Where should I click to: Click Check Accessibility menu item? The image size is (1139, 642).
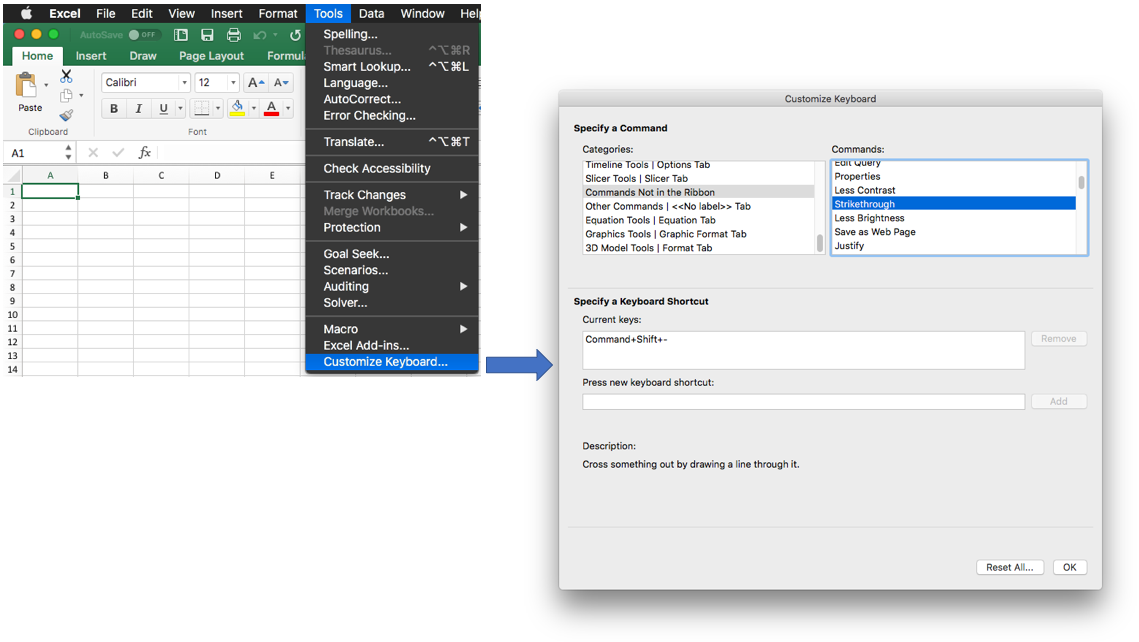392,168
